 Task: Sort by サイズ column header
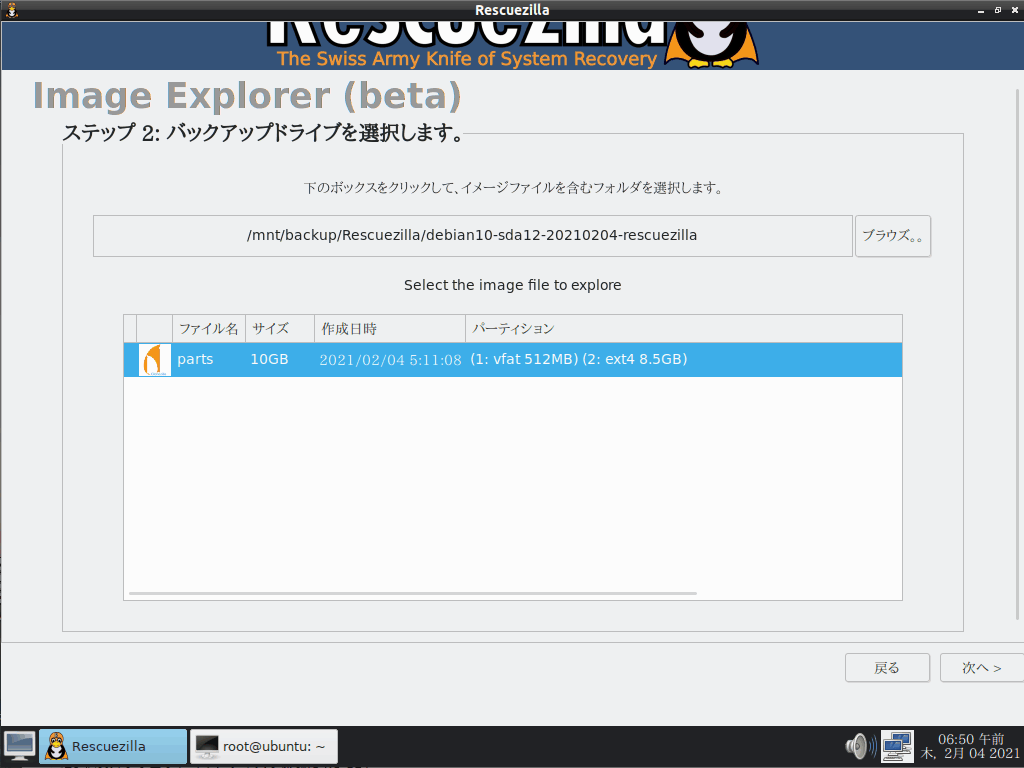coord(280,328)
